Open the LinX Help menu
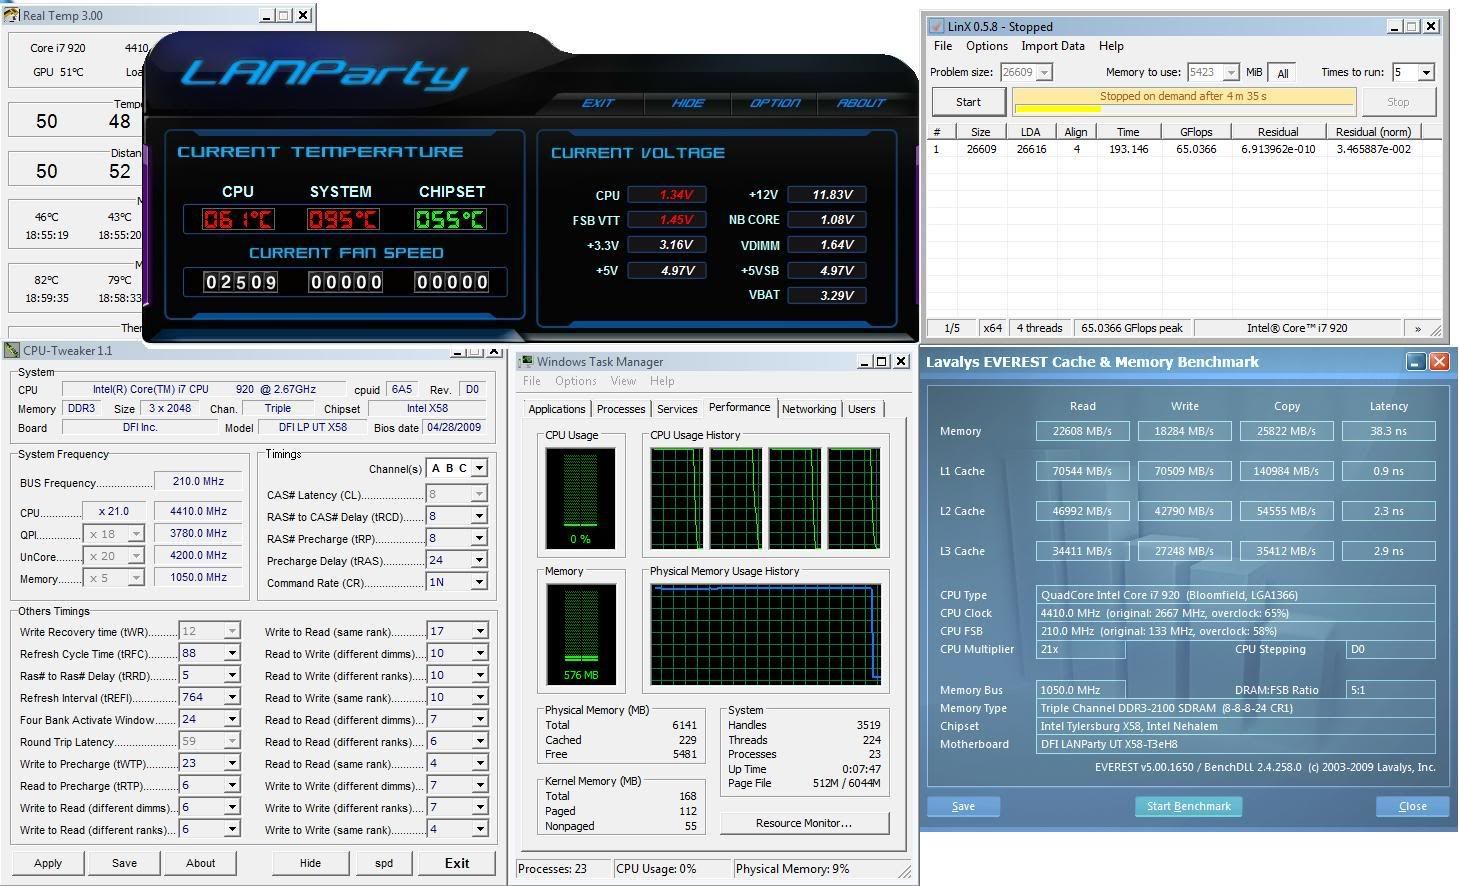Image resolution: width=1459 pixels, height=886 pixels. (x=1111, y=46)
